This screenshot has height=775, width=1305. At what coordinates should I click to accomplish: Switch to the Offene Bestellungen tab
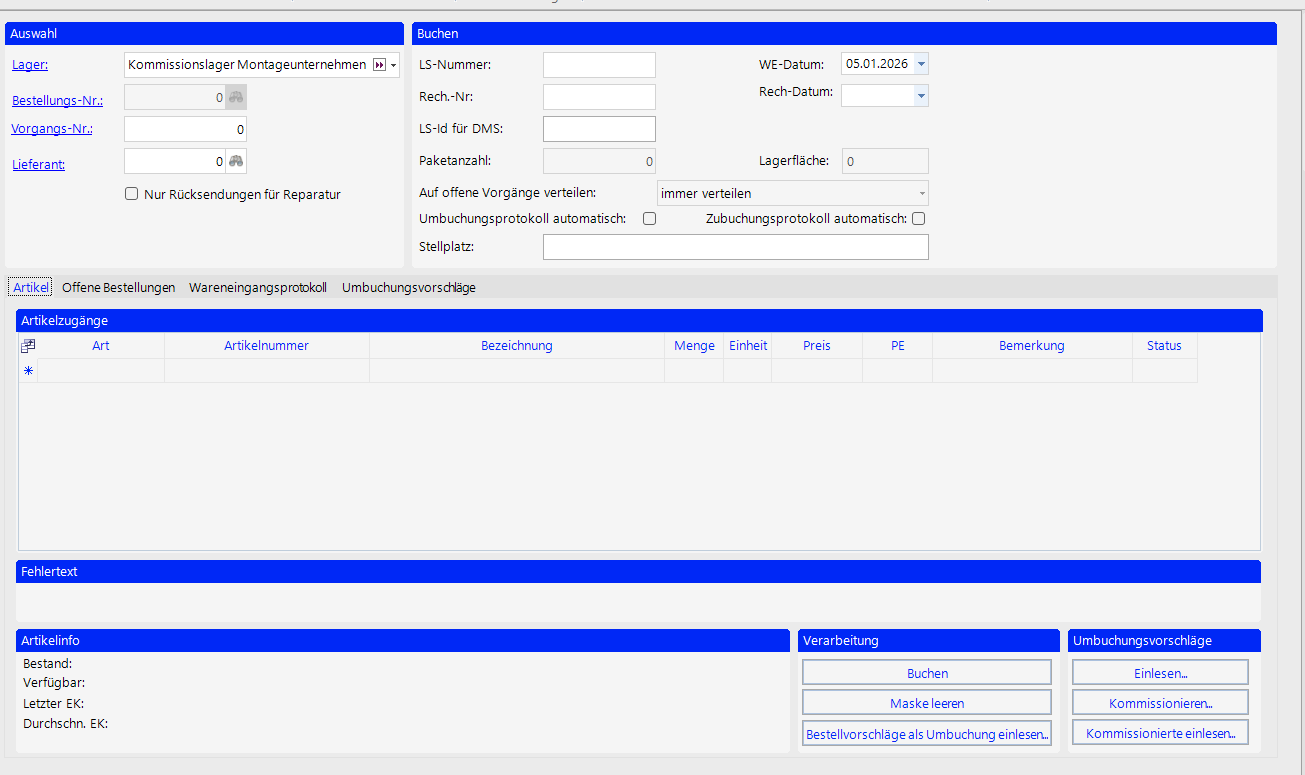[x=118, y=287]
